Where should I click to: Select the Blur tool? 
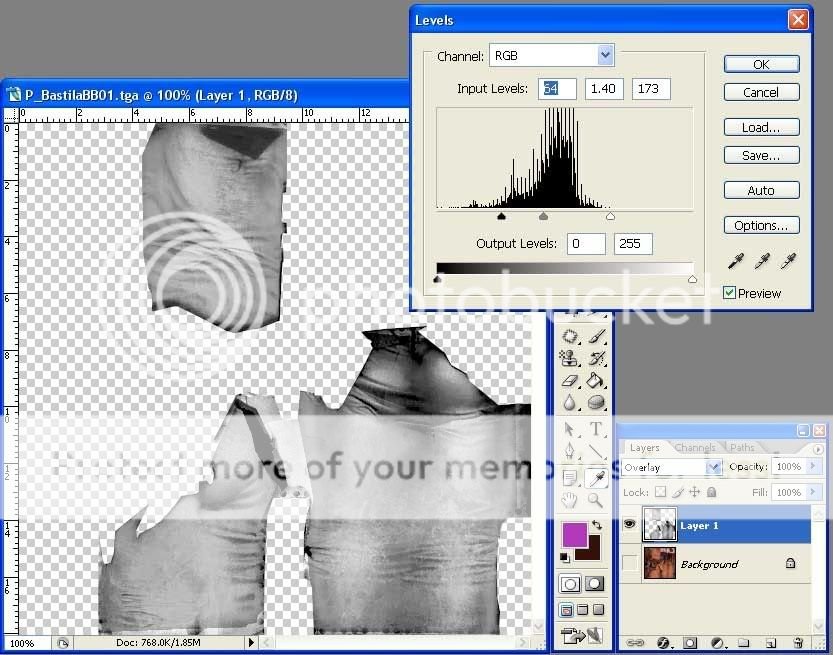click(570, 403)
